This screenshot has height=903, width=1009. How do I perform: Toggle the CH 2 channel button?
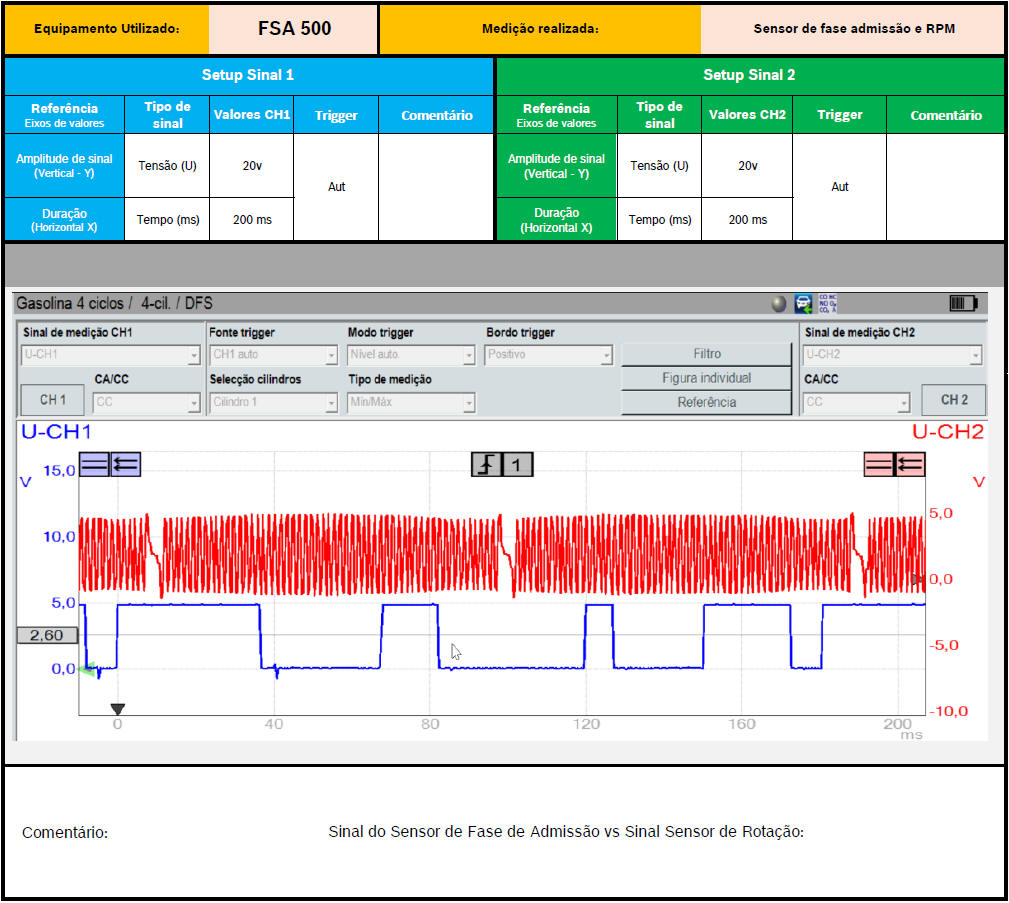click(953, 400)
